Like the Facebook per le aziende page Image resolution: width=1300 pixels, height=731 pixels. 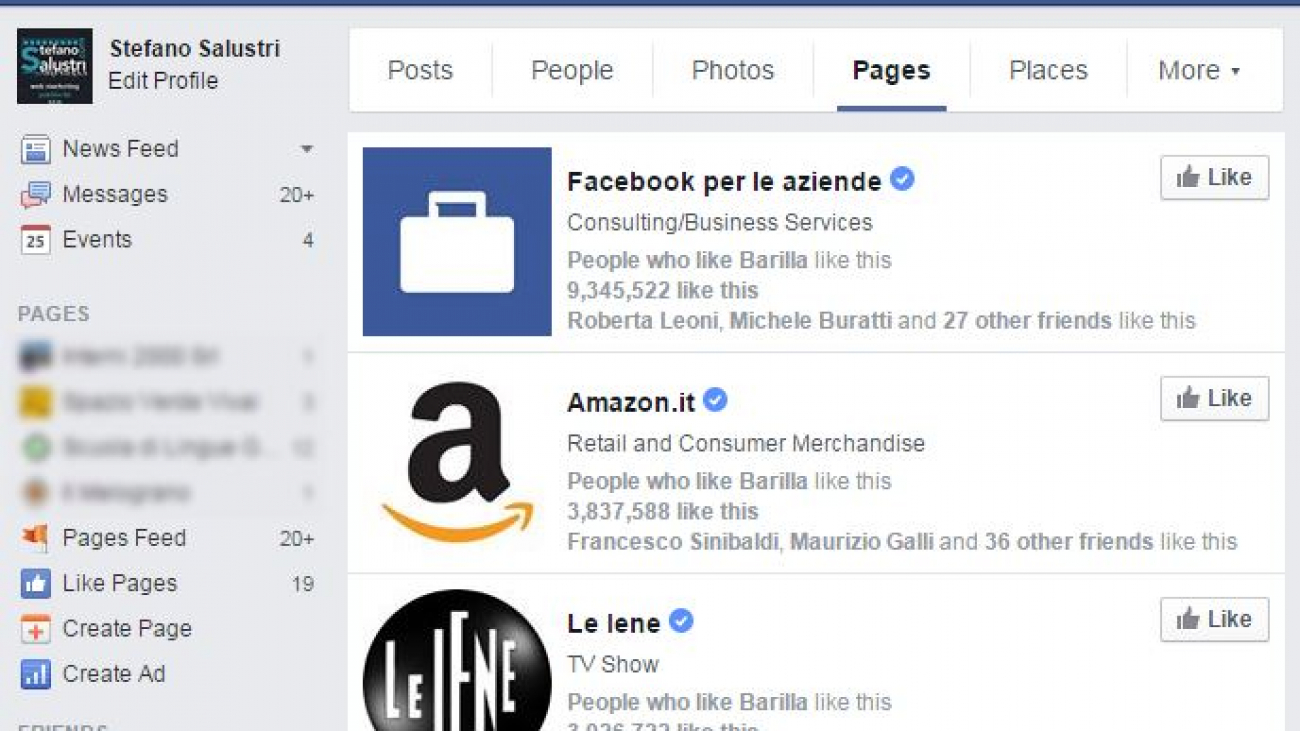(1214, 178)
